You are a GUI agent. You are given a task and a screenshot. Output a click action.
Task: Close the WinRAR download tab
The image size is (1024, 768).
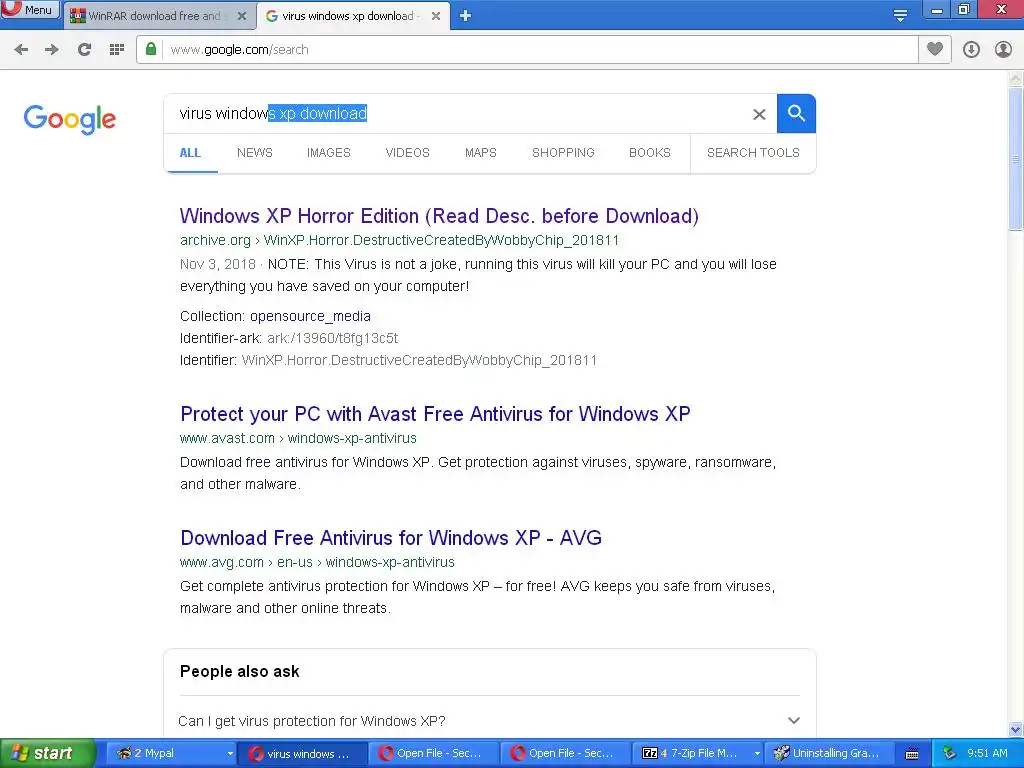pos(242,16)
